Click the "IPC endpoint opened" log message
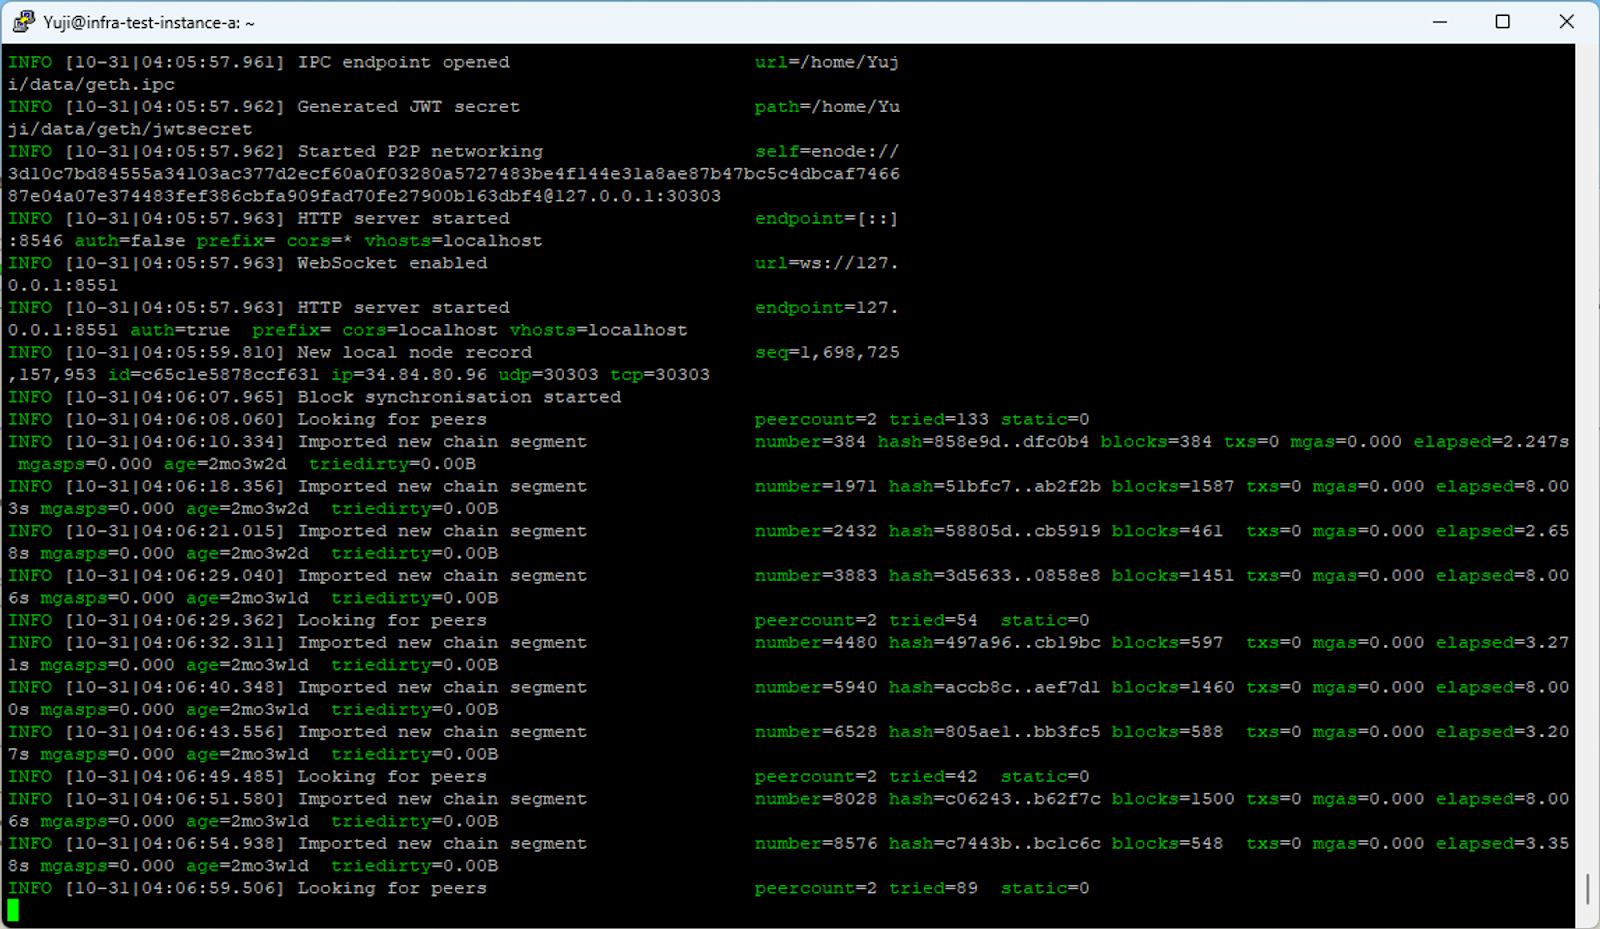1600x929 pixels. [403, 62]
